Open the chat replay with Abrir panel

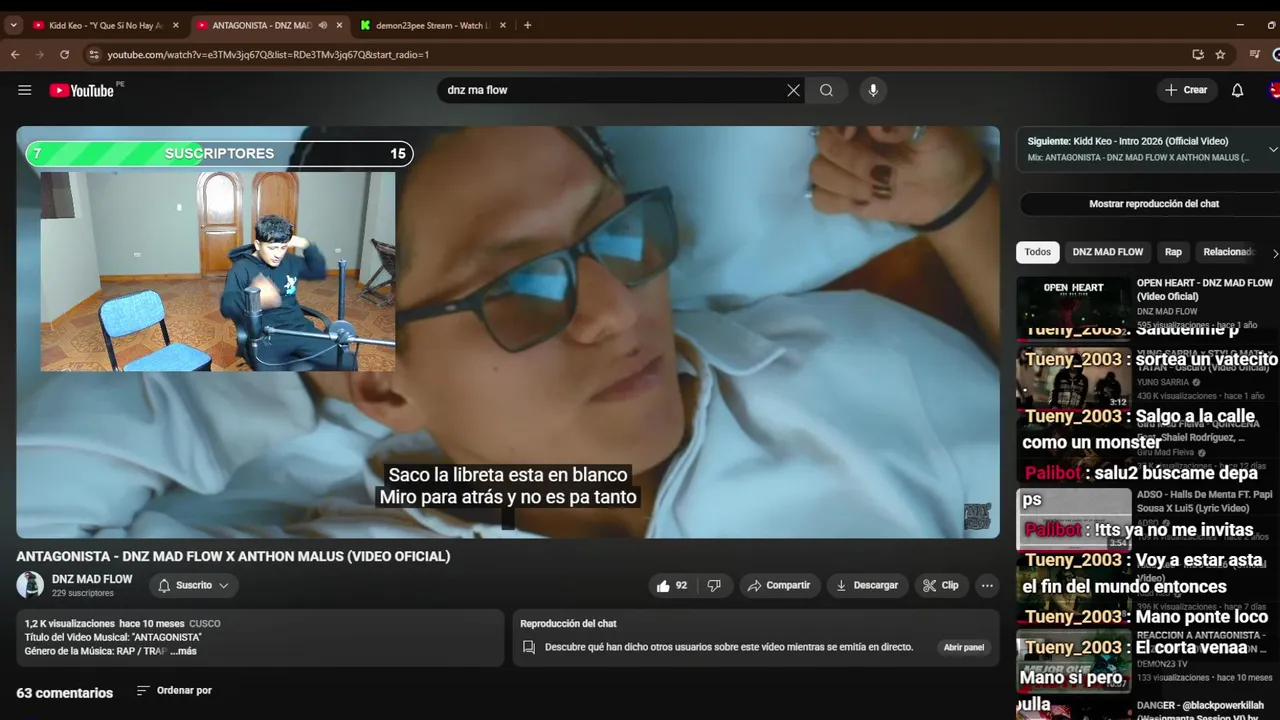tap(964, 647)
